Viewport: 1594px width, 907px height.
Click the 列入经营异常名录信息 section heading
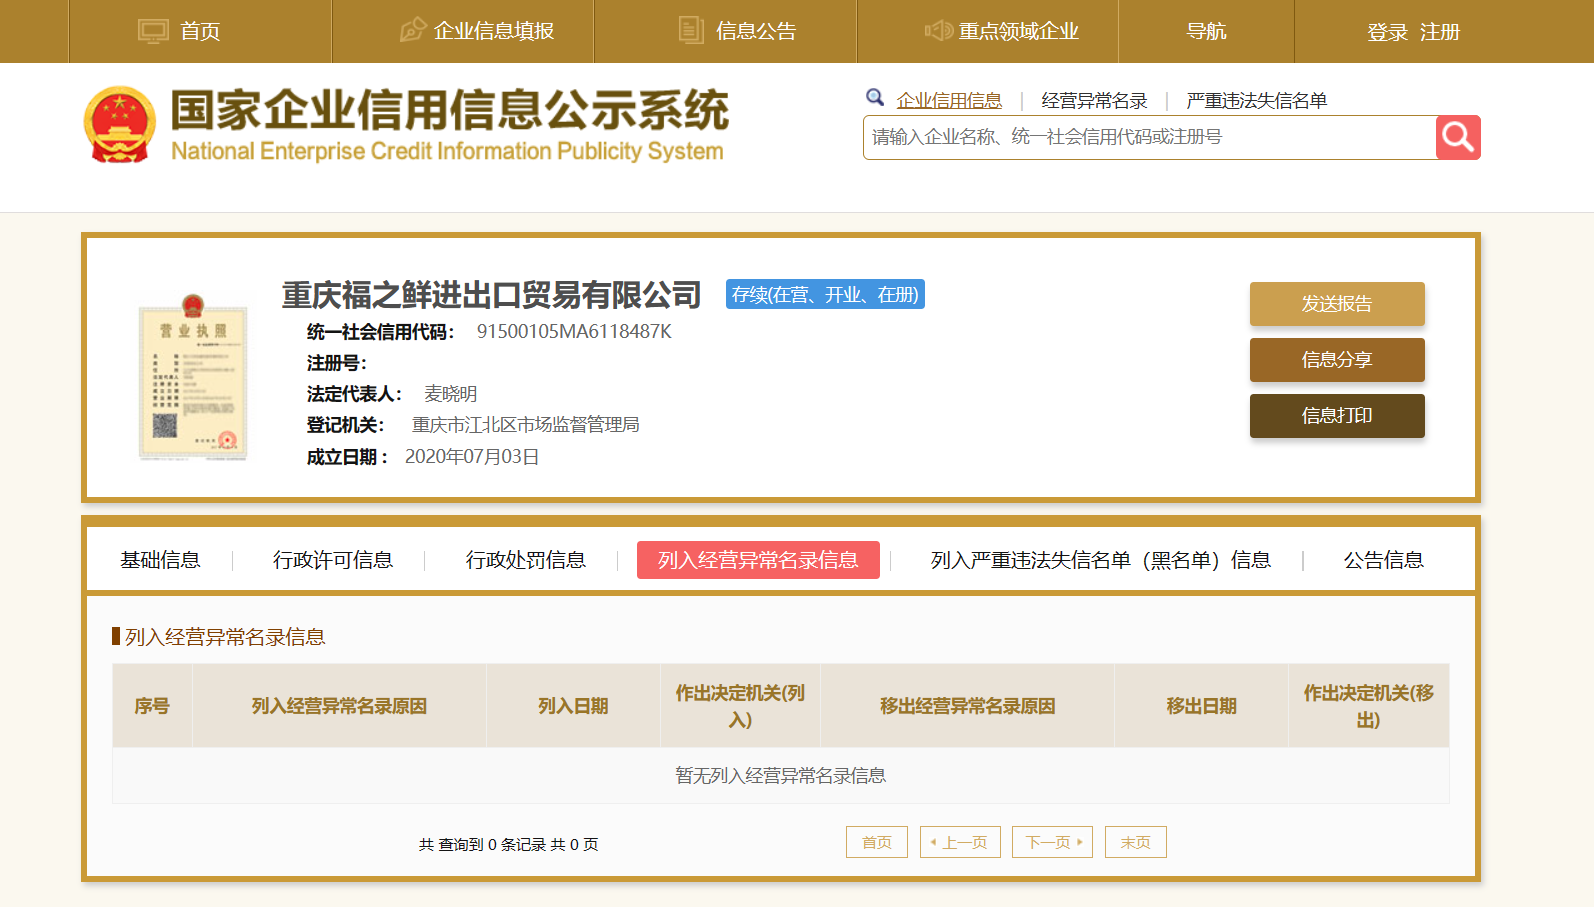click(x=225, y=637)
